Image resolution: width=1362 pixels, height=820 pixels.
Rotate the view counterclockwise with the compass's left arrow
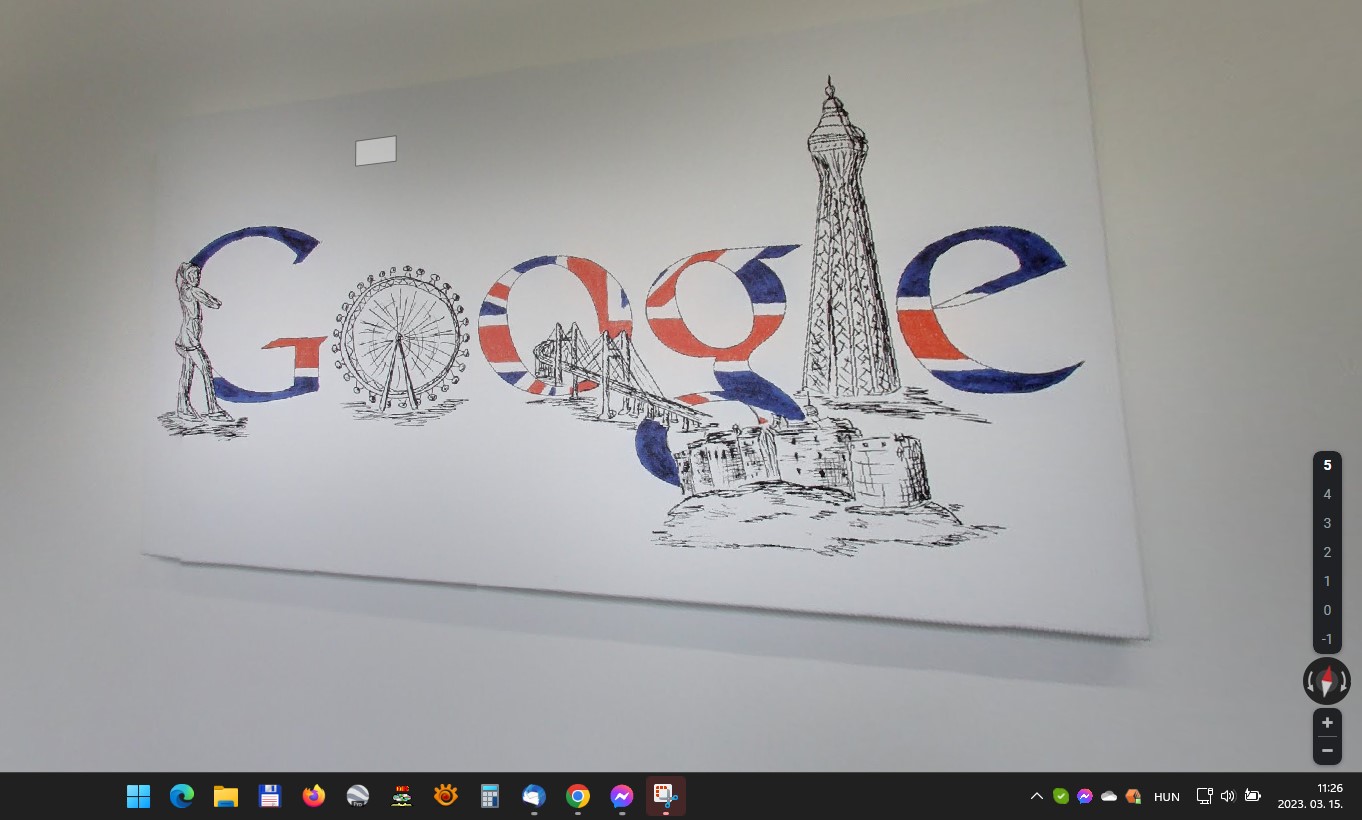pos(1310,682)
